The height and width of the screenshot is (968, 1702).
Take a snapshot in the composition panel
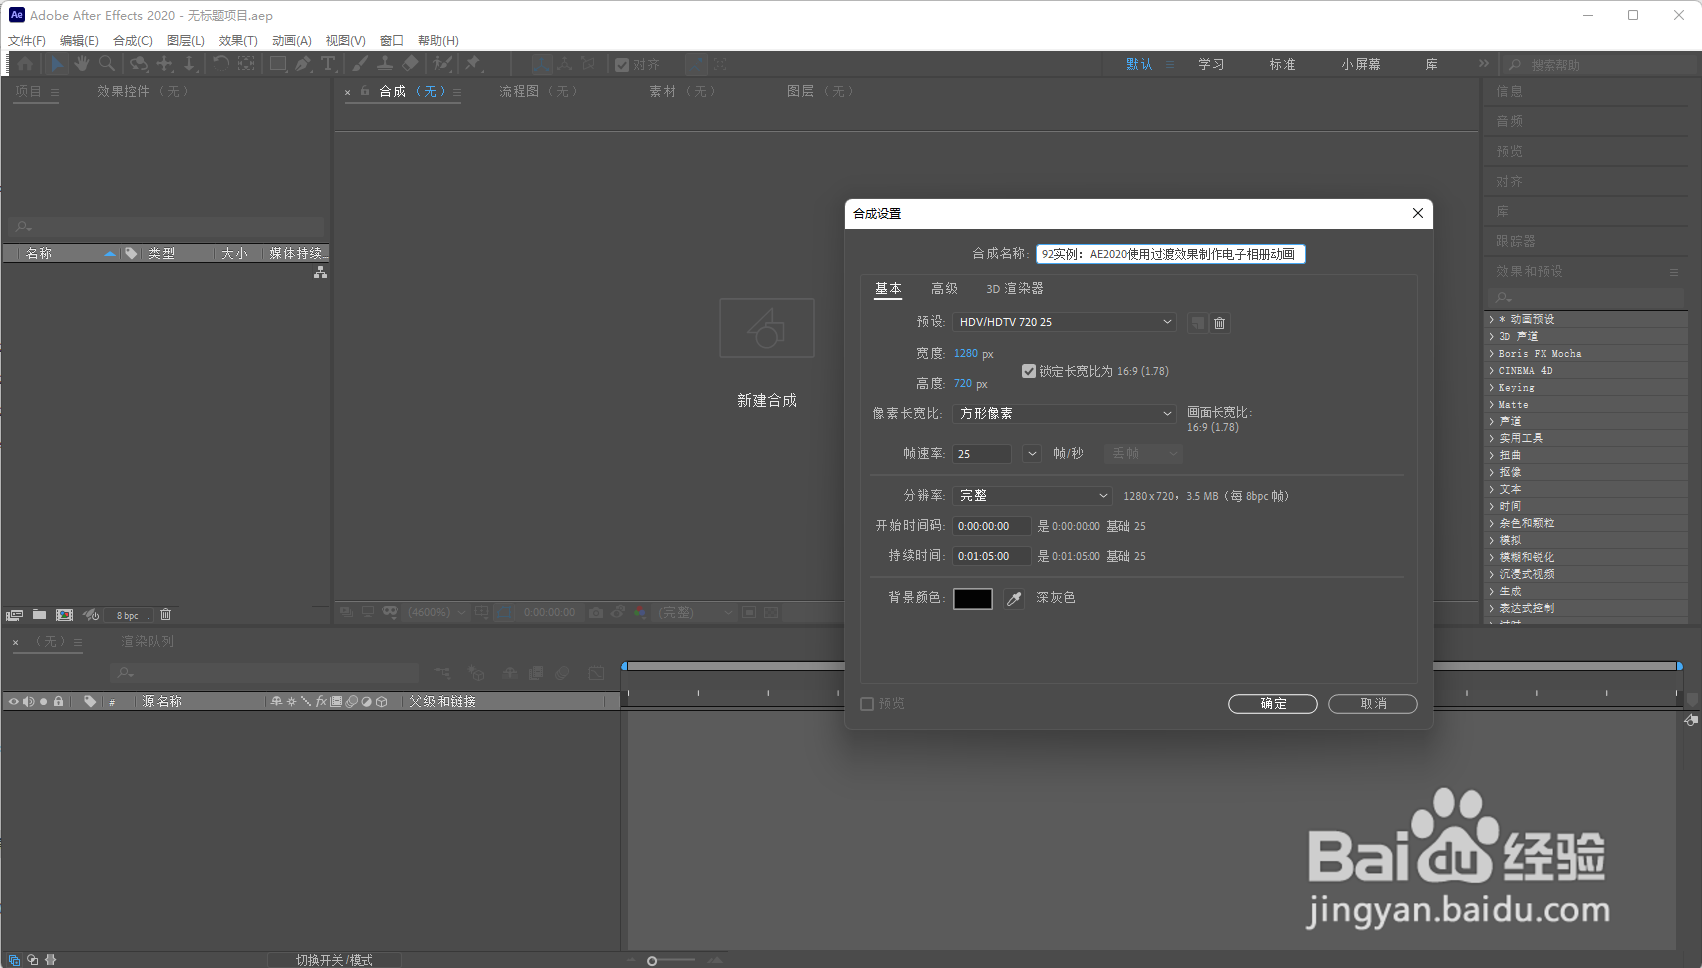click(x=597, y=612)
